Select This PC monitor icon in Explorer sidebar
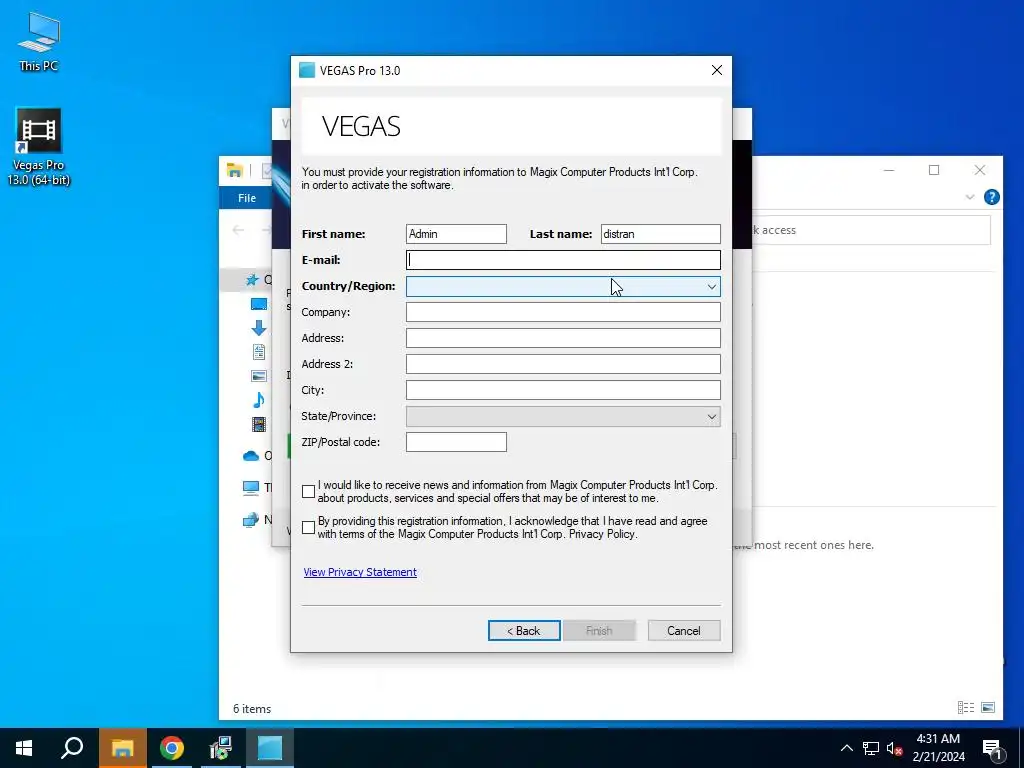 pyautogui.click(x=251, y=487)
